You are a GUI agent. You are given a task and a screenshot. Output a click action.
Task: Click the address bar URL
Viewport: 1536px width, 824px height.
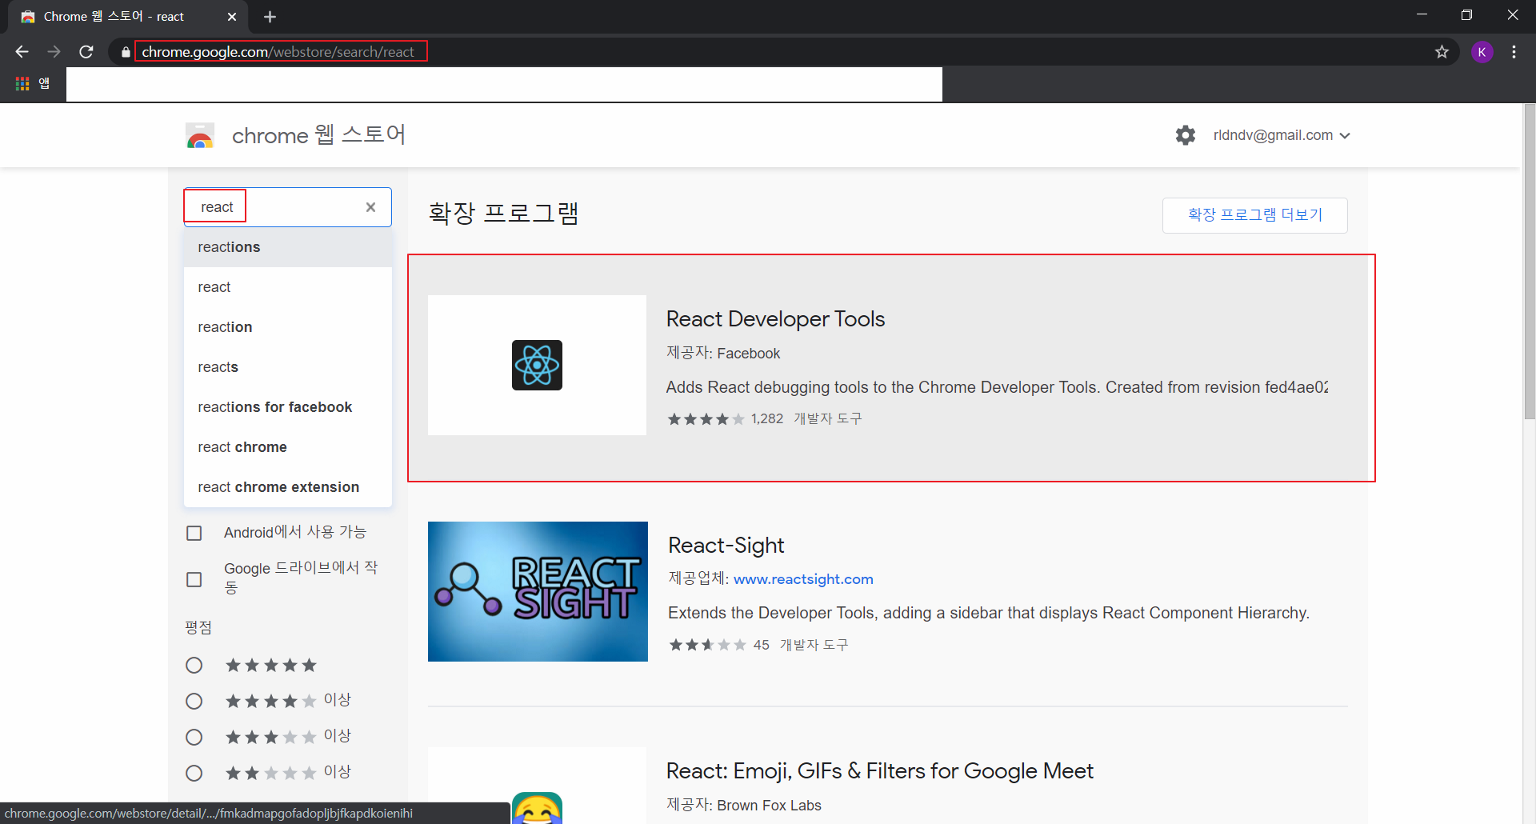pyautogui.click(x=278, y=52)
